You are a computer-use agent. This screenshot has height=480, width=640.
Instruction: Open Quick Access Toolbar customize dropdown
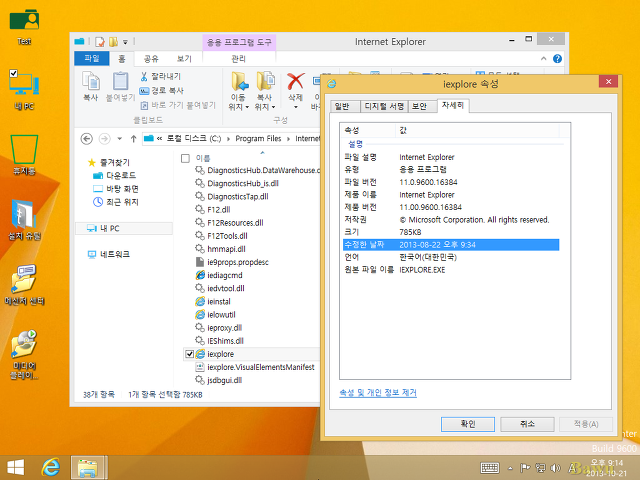(125, 42)
